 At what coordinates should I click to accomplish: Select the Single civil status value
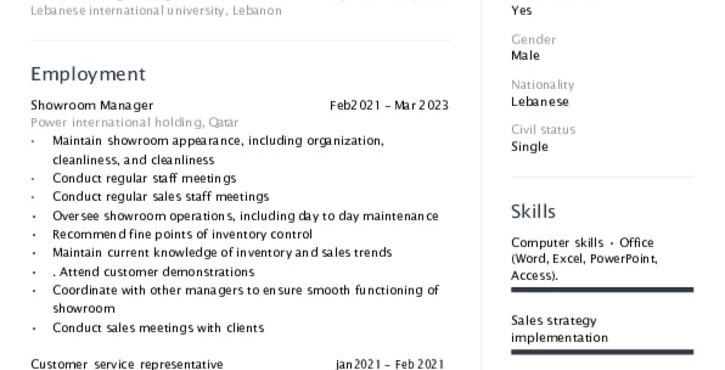(x=529, y=147)
